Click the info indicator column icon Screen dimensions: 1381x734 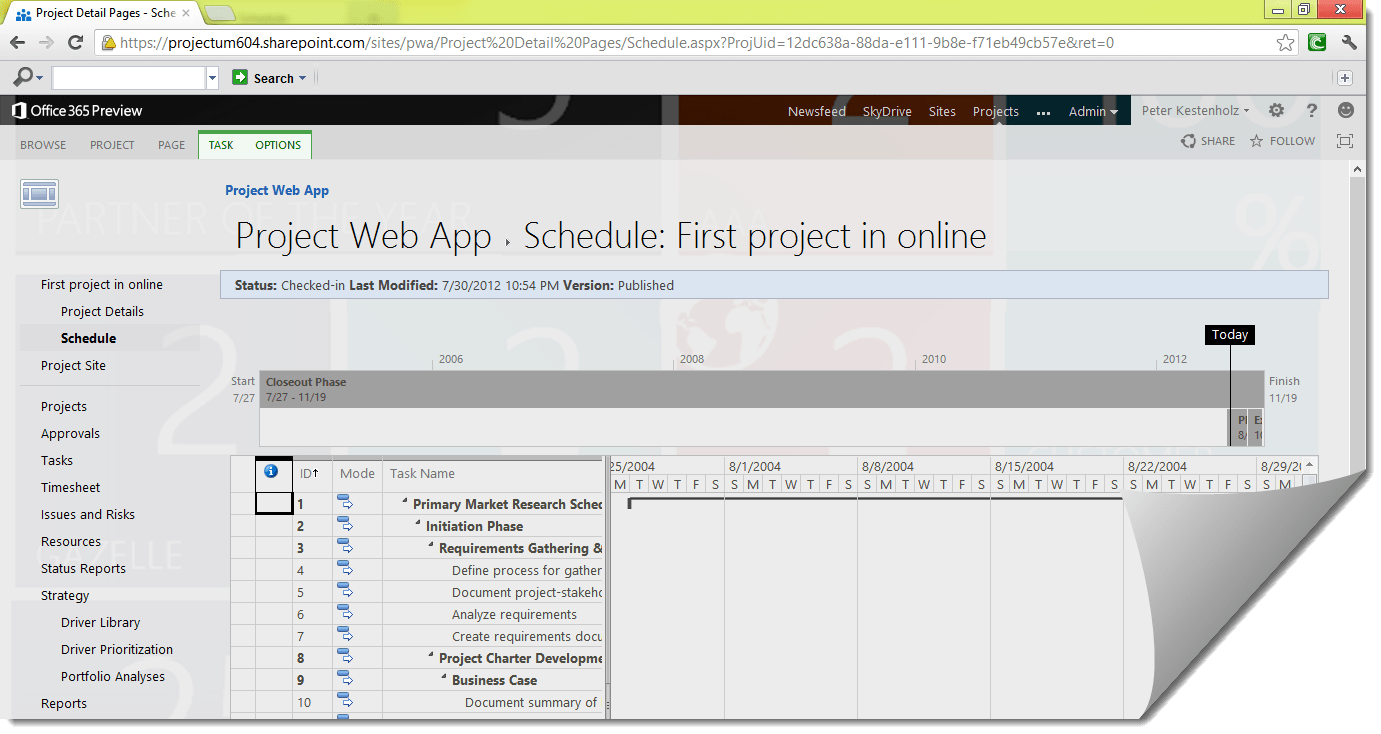pyautogui.click(x=270, y=471)
